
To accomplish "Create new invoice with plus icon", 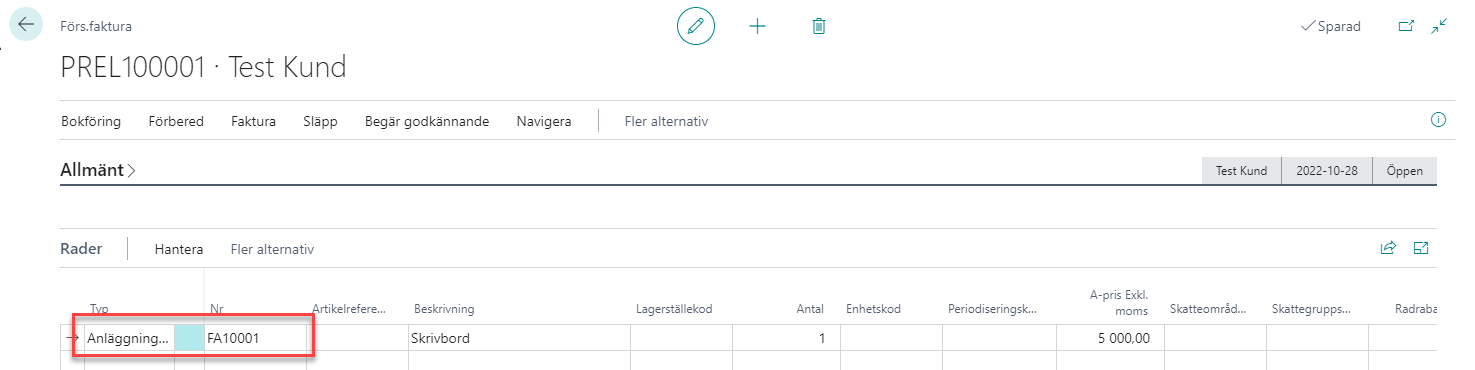I will coord(757,26).
